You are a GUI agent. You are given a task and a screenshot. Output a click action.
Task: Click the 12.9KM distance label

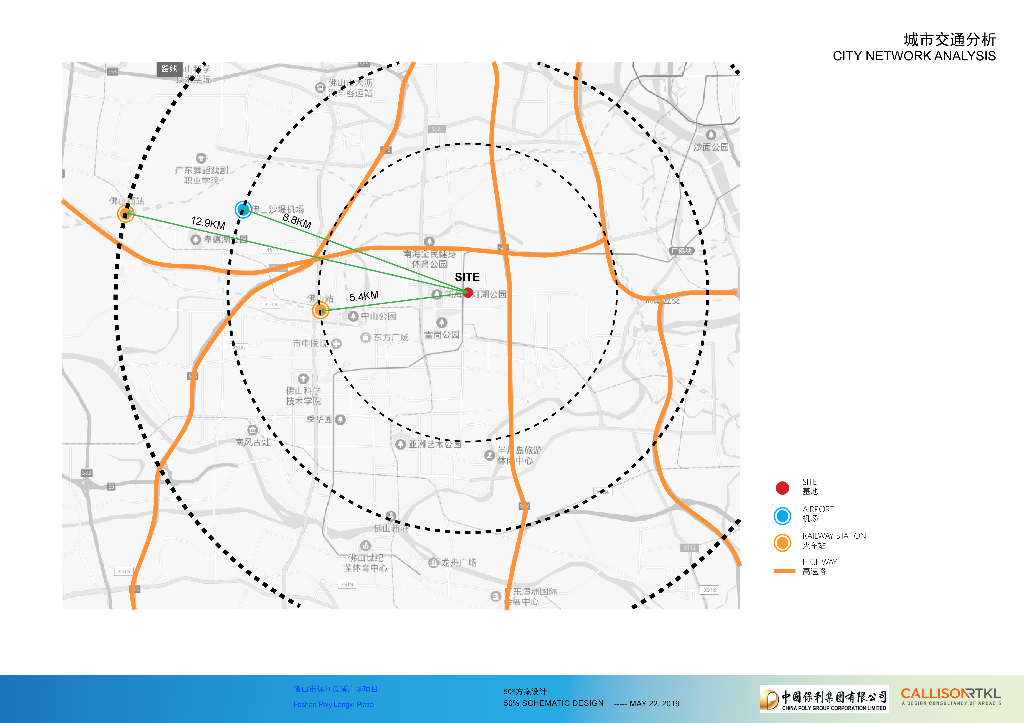208,223
